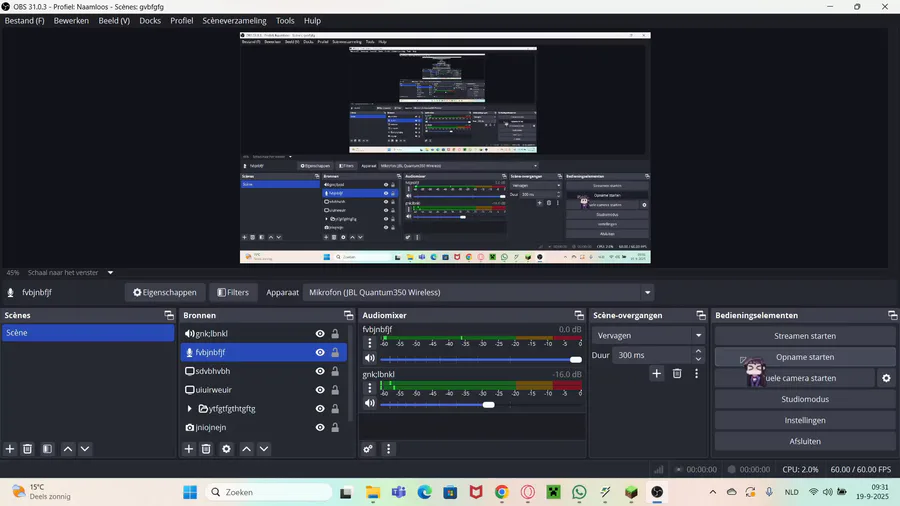The image size is (900, 506).
Task: Mute the fvbjnbfjf audio channel
Action: (370, 358)
